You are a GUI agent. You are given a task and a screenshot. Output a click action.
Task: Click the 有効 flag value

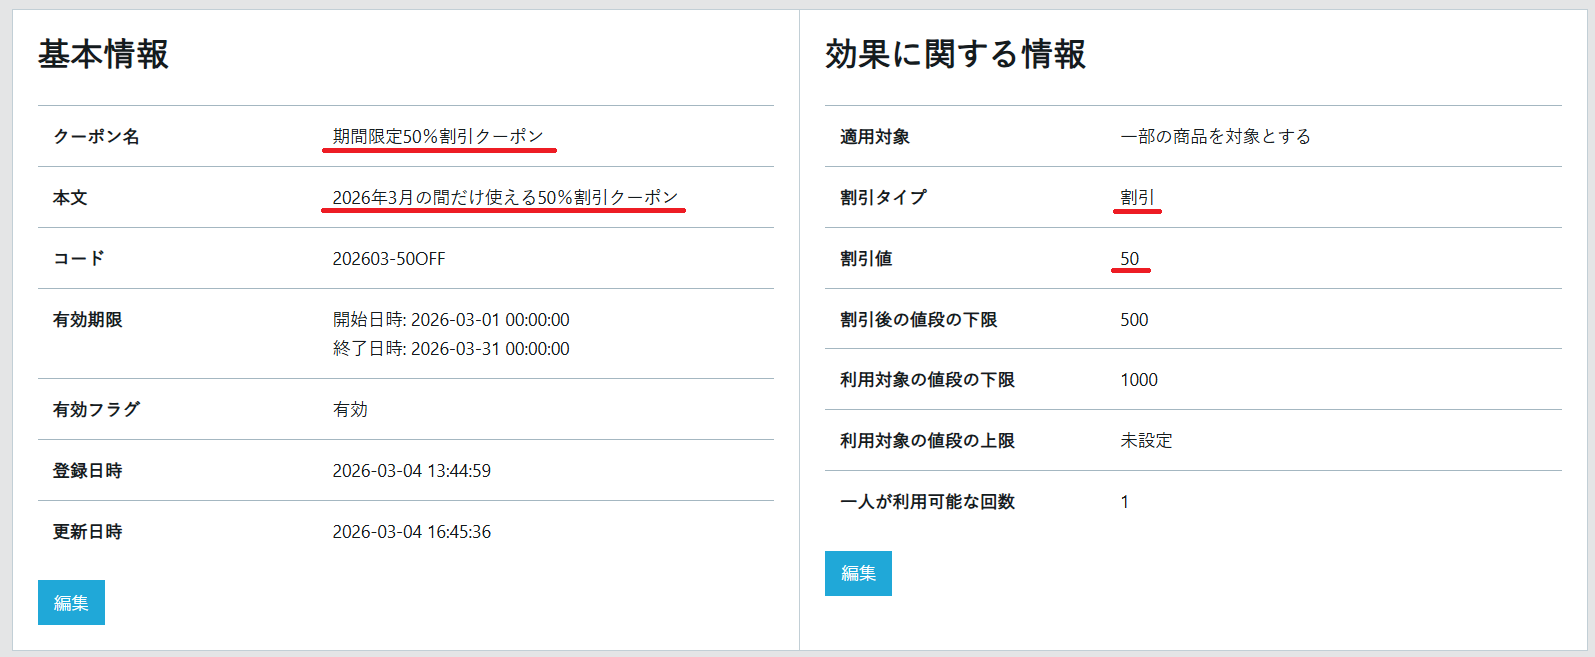(350, 409)
